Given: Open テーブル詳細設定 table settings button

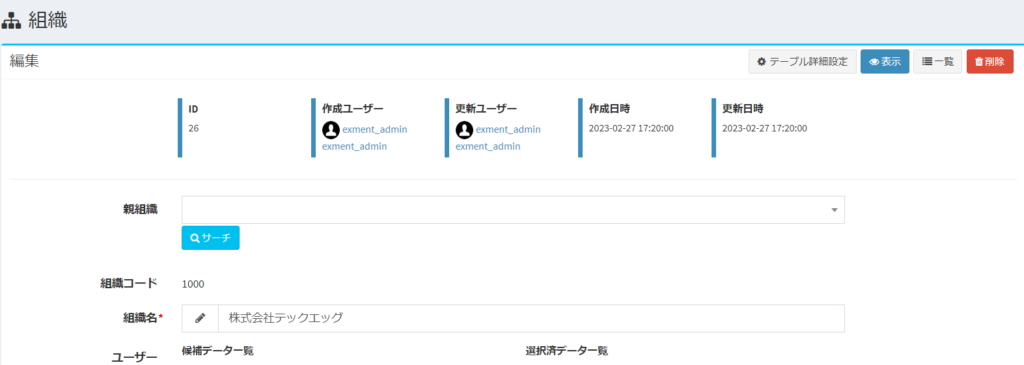Looking at the screenshot, I should tap(803, 62).
